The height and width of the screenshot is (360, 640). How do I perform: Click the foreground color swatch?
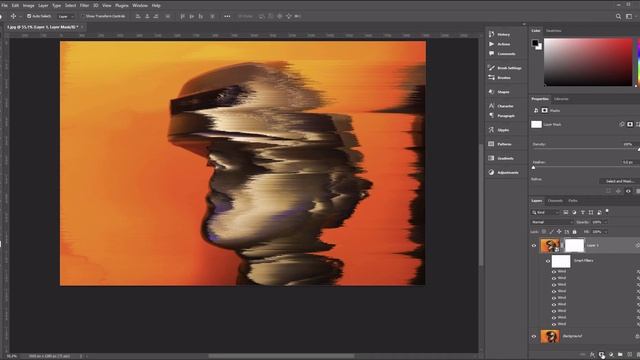[535, 43]
